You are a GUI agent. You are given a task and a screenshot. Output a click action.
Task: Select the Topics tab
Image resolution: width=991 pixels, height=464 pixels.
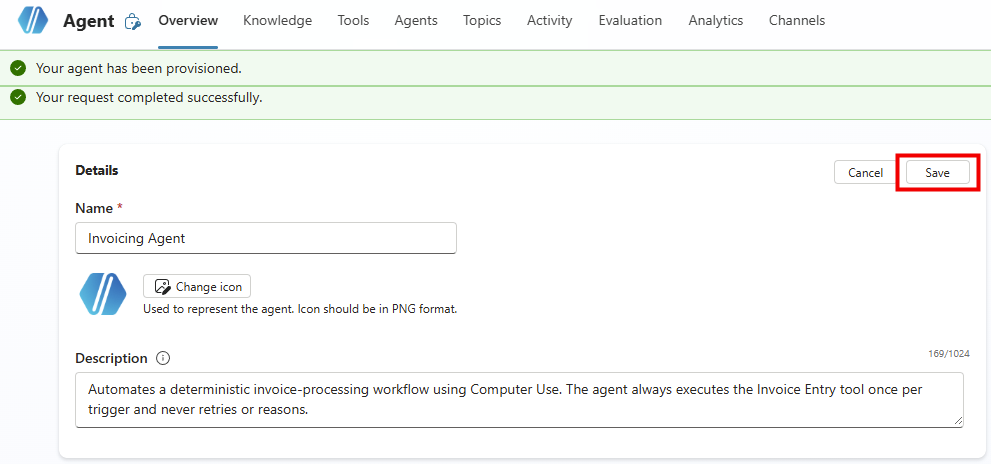click(482, 20)
